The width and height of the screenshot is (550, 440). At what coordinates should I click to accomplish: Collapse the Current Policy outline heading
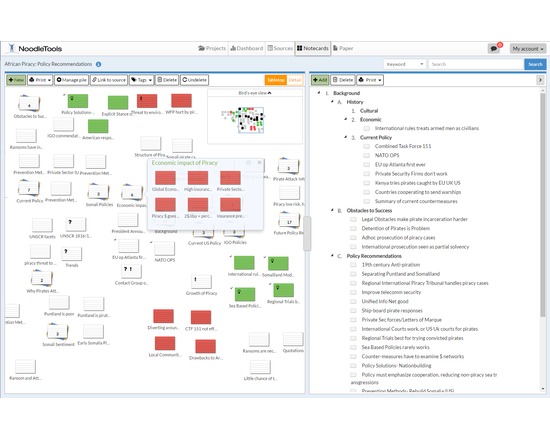point(346,137)
